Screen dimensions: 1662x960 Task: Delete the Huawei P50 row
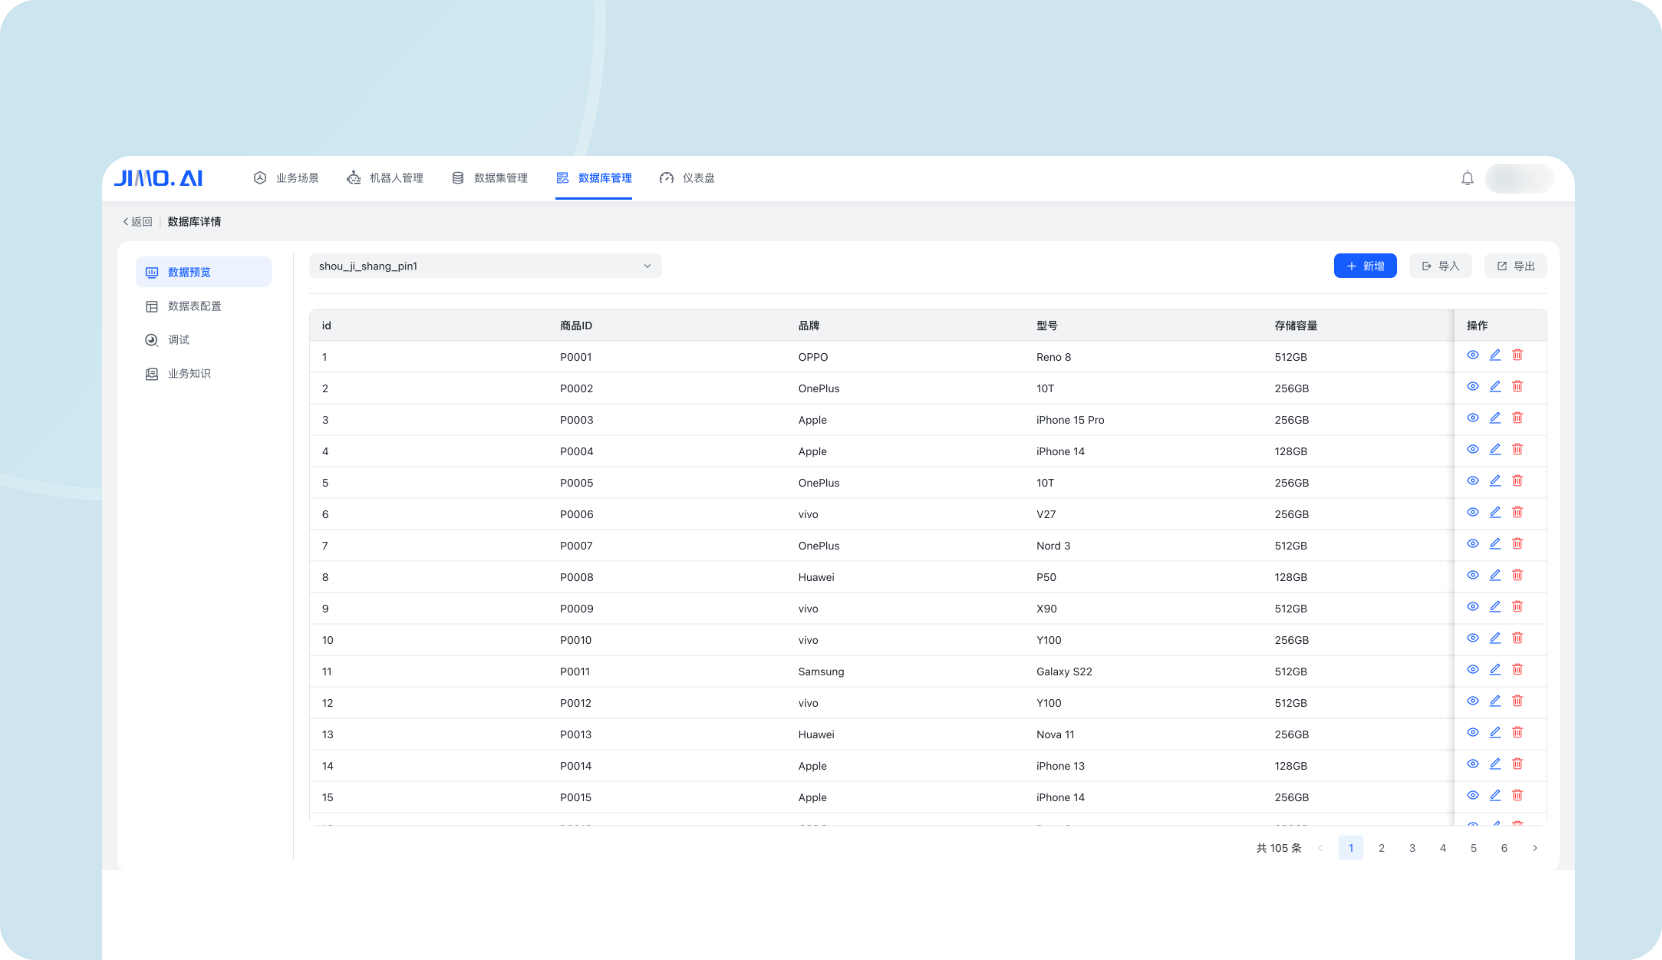coord(1517,575)
